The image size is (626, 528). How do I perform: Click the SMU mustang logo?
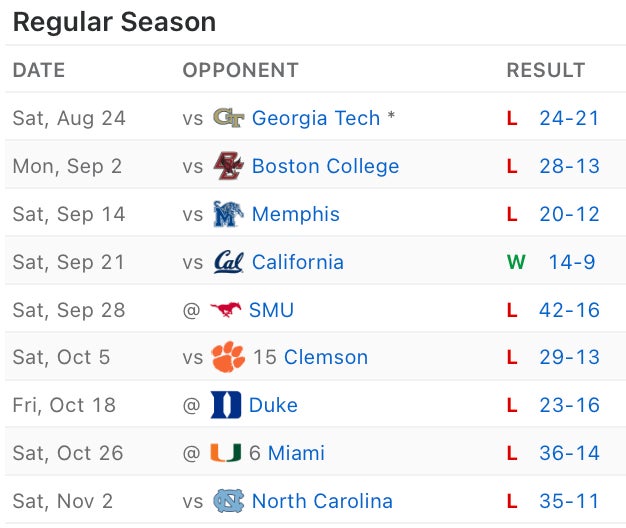226,310
